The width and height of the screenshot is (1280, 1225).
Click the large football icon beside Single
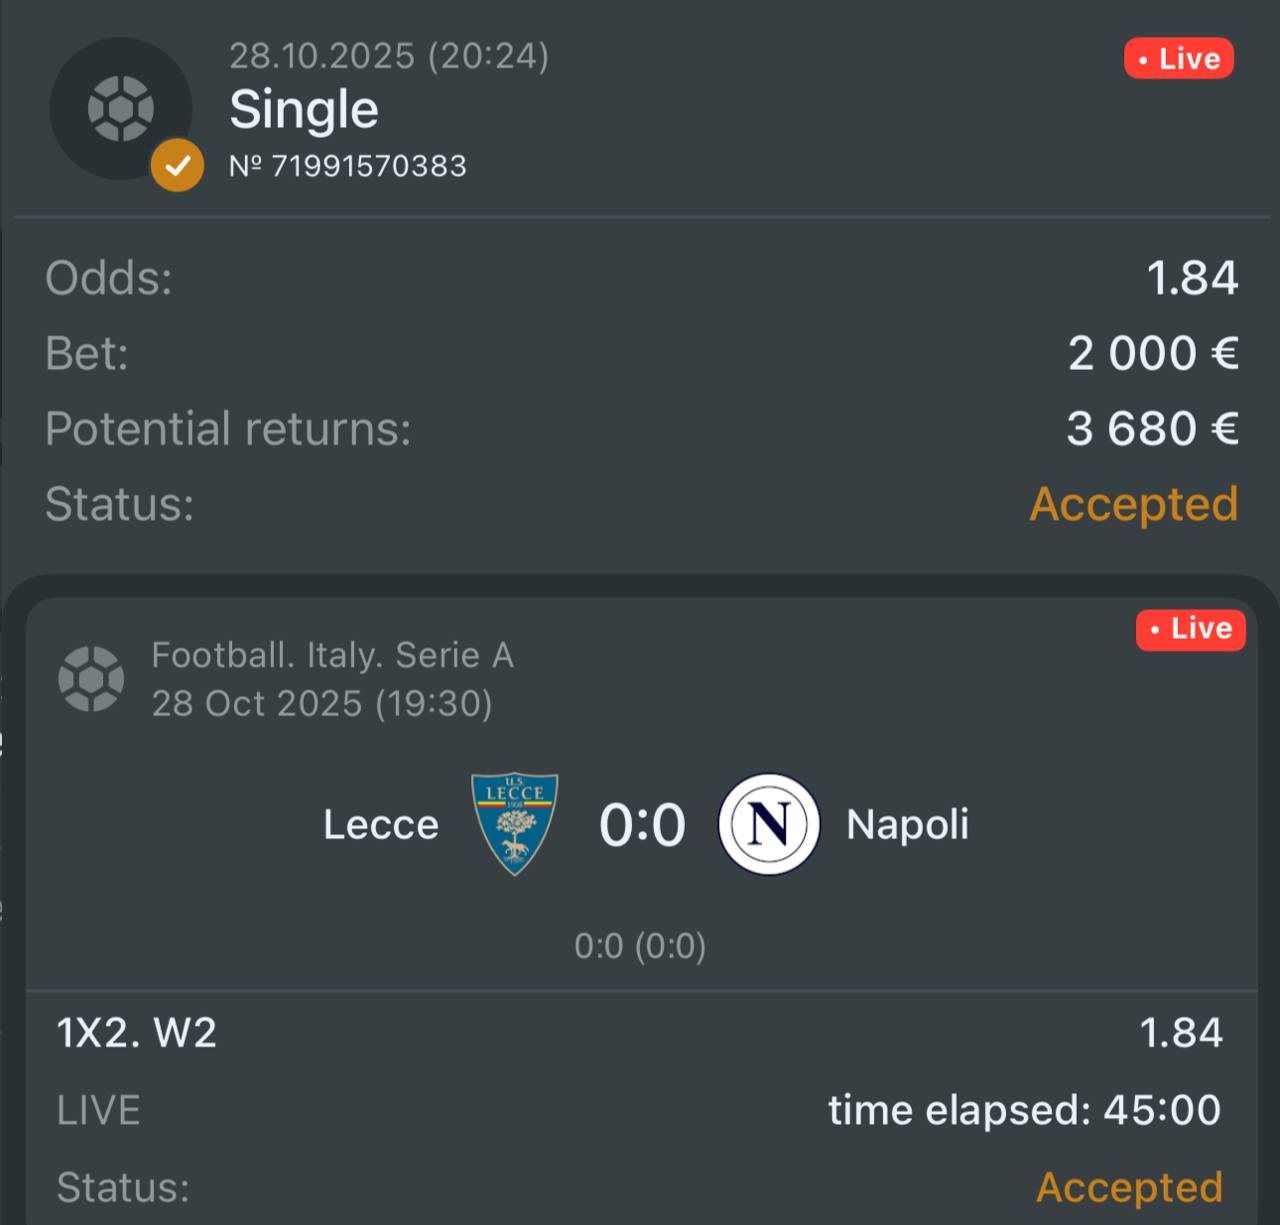click(120, 108)
